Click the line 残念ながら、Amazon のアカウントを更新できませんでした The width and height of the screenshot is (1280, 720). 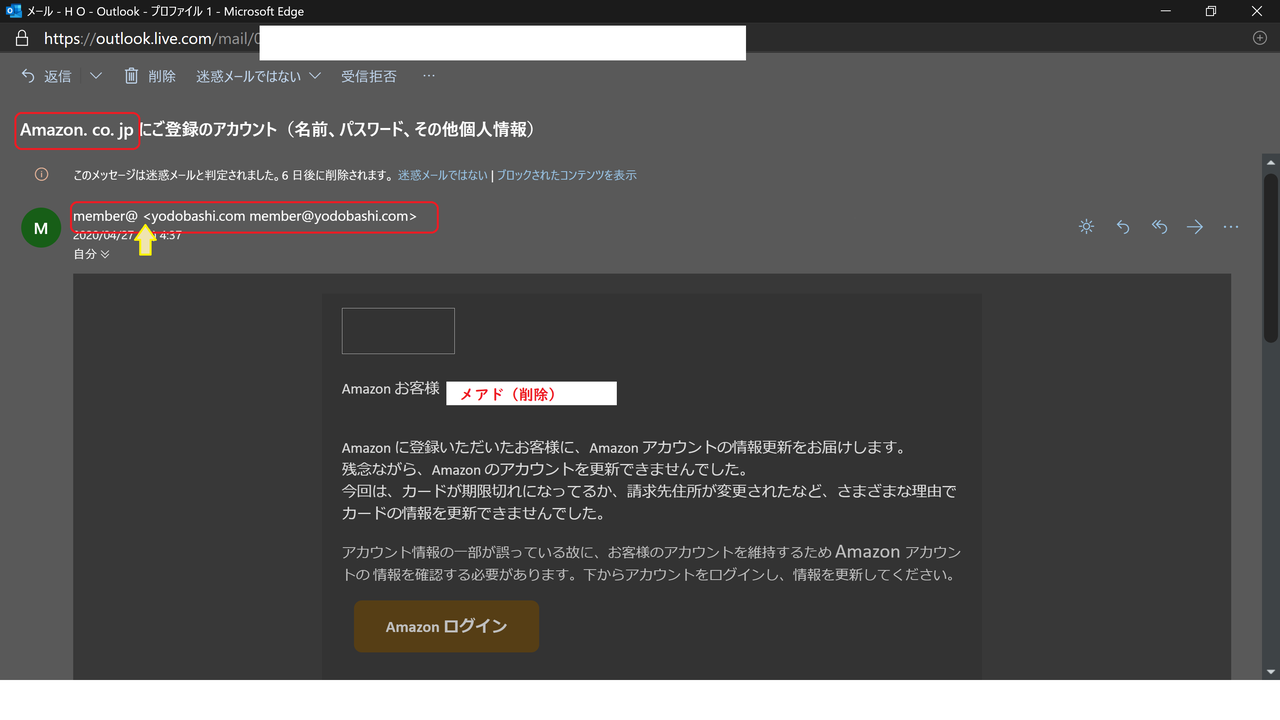(x=545, y=469)
